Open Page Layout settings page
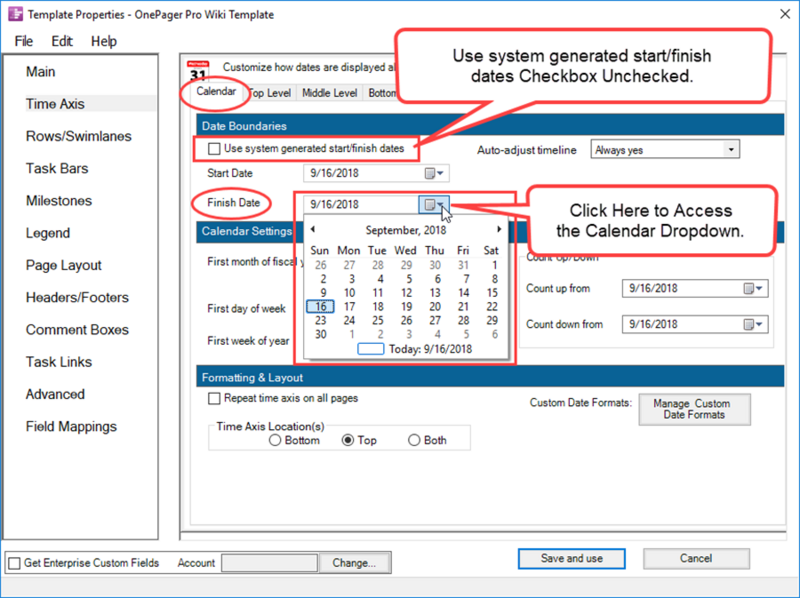The width and height of the screenshot is (800, 598). coord(64,266)
